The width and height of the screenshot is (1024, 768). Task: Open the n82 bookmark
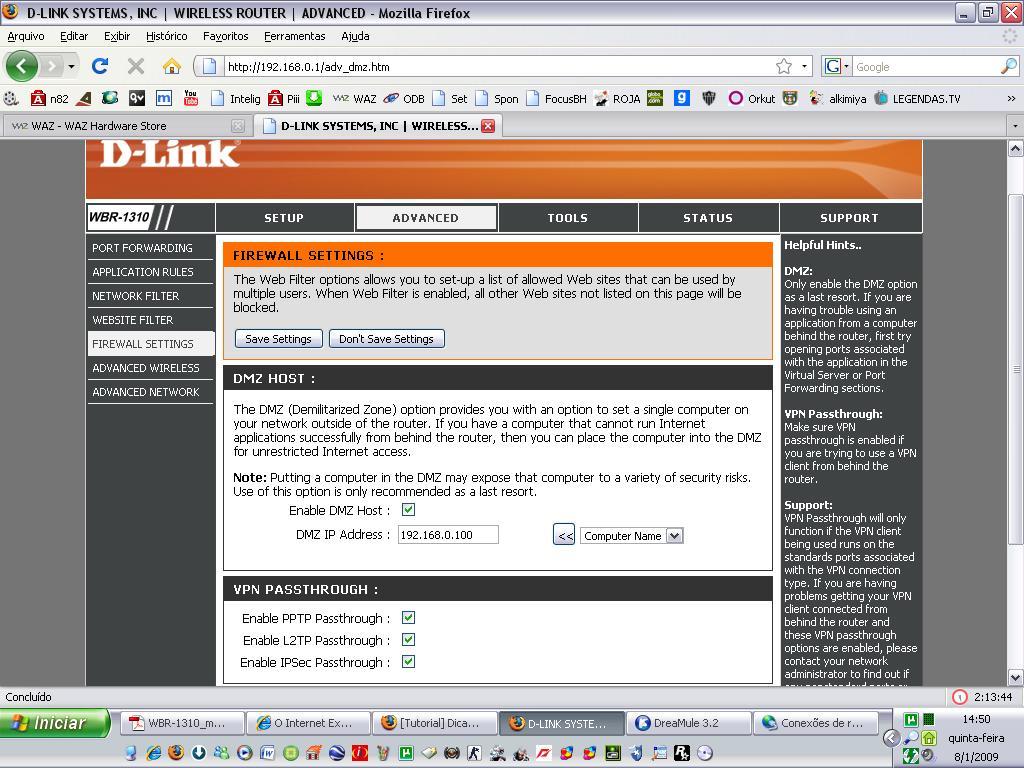pyautogui.click(x=50, y=99)
